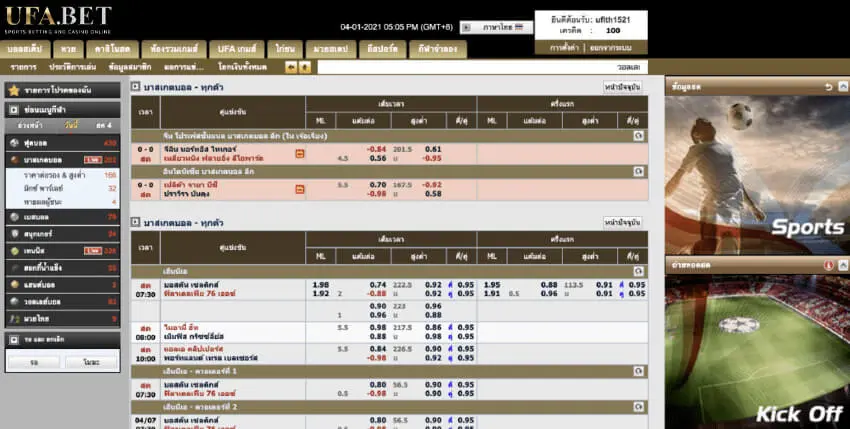This screenshot has height=429, width=850.
Task: Click the tennis ball icon in sidebar
Action: coord(14,251)
